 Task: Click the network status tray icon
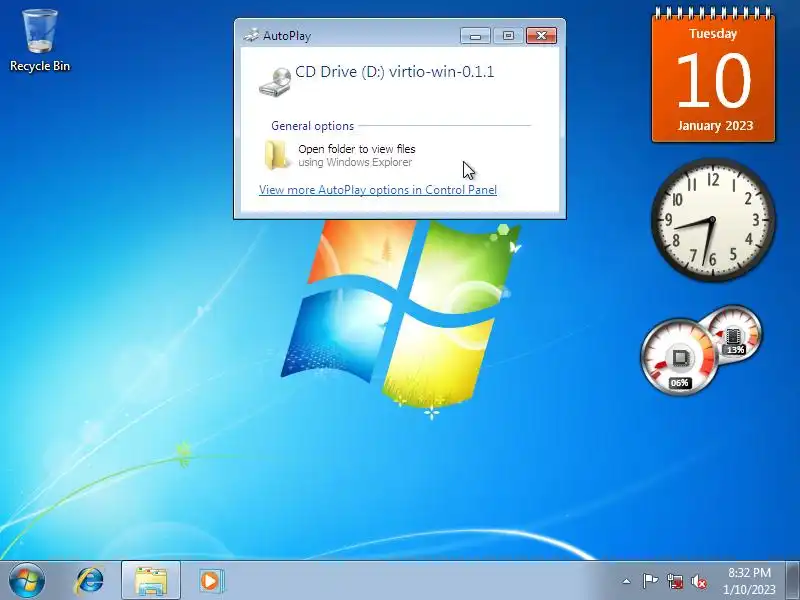pyautogui.click(x=675, y=581)
